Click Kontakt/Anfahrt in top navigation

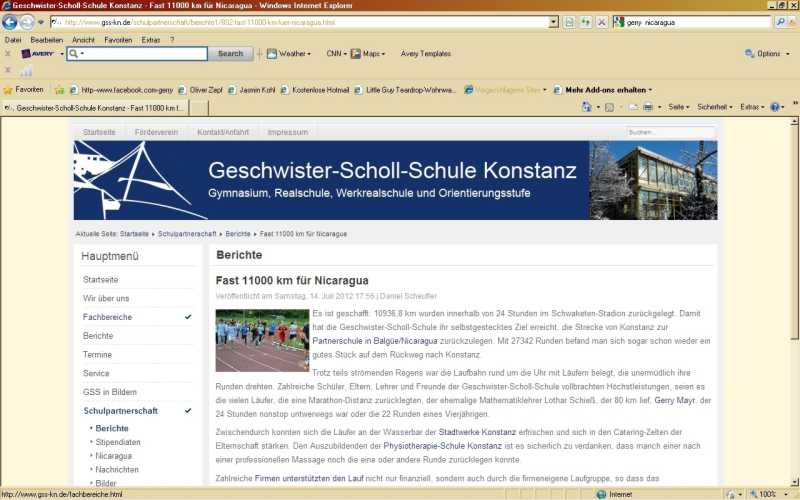[x=223, y=132]
